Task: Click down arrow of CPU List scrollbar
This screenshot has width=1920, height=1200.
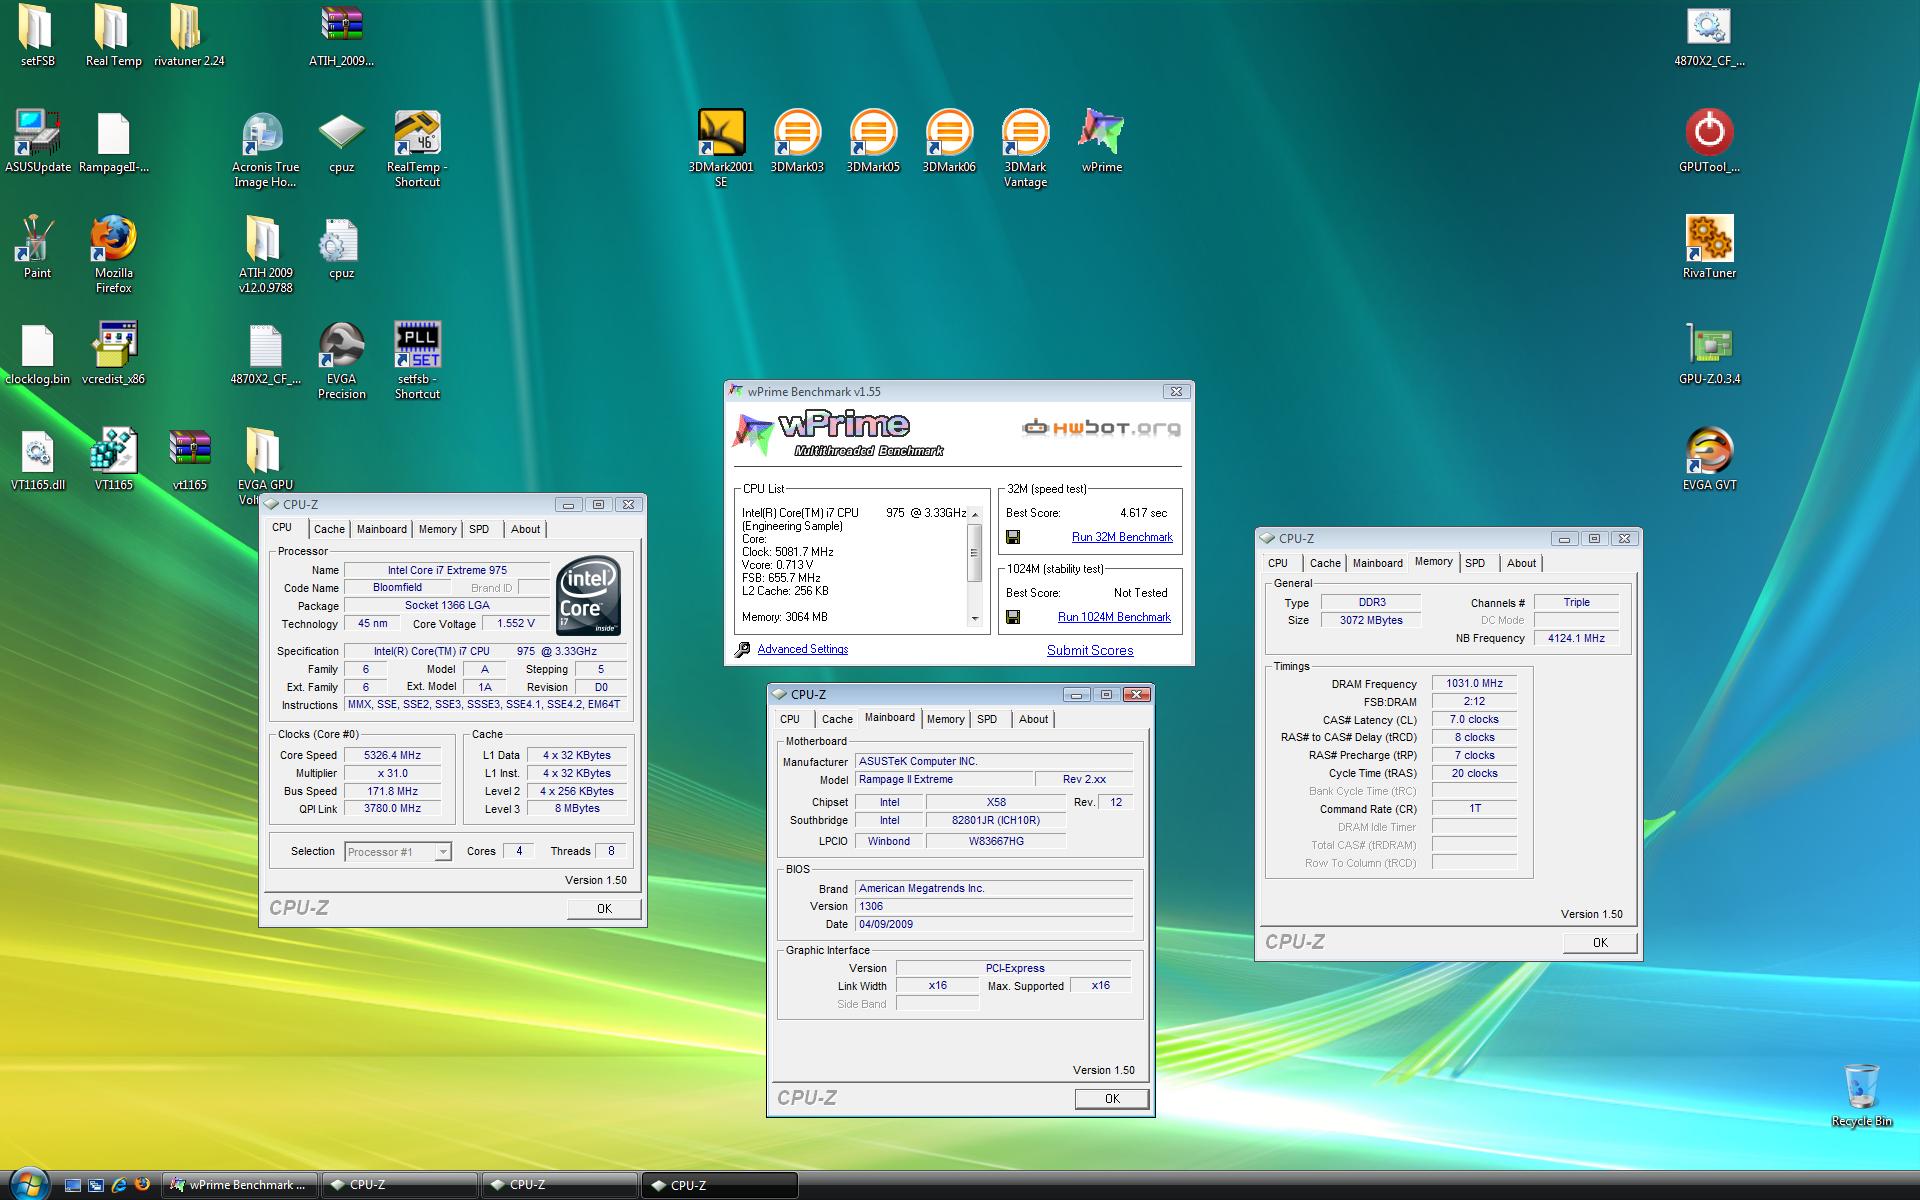Action: coord(974,619)
